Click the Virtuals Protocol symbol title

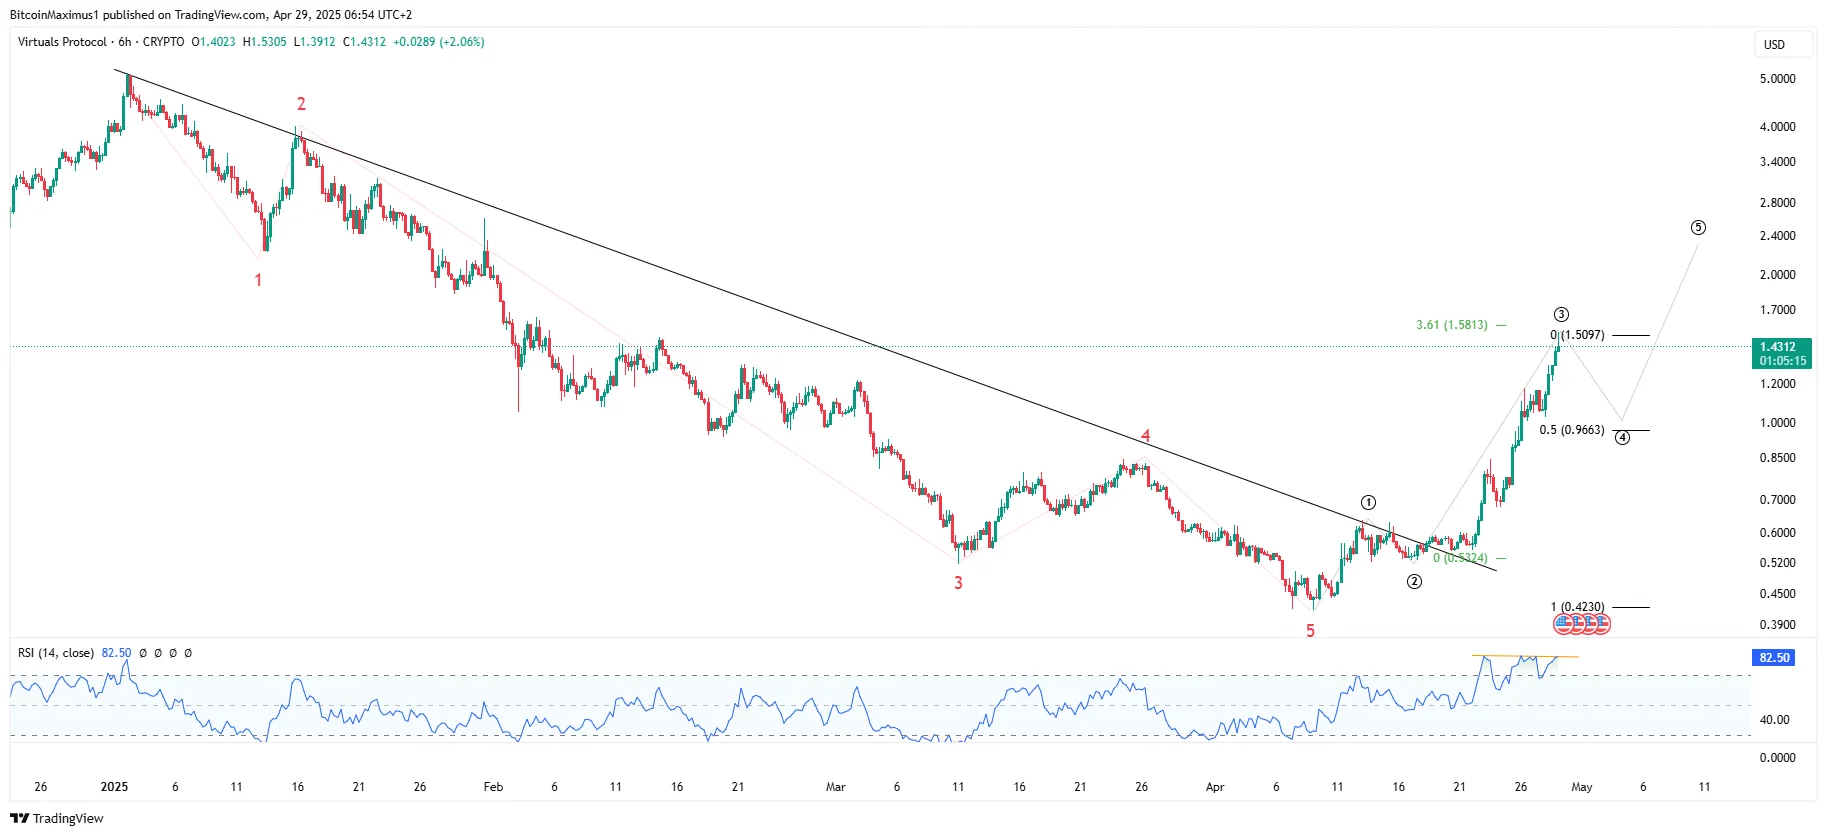pos(62,42)
